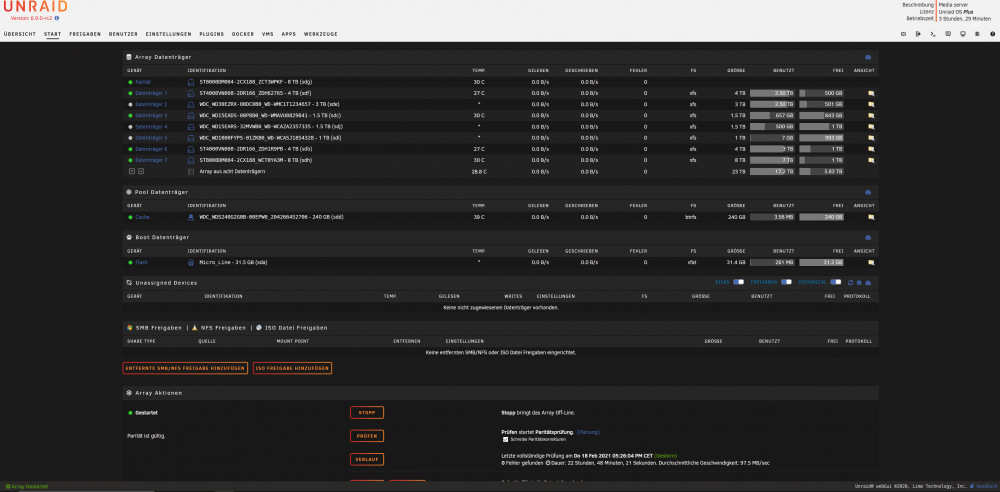Toggle the Schreibe Paritätskorrekturen checkbox
Image resolution: width=1000 pixels, height=492 pixels.
pyautogui.click(x=506, y=440)
